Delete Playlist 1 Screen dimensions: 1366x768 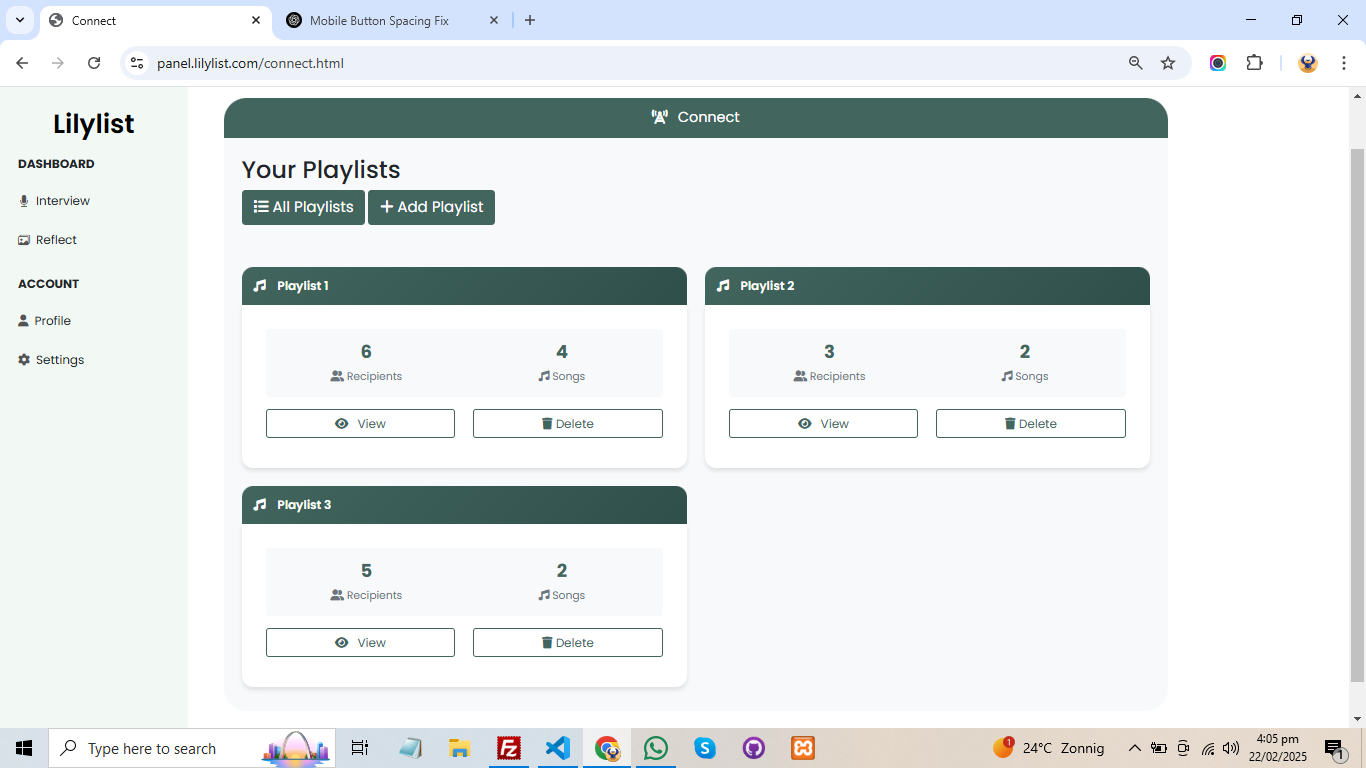567,424
